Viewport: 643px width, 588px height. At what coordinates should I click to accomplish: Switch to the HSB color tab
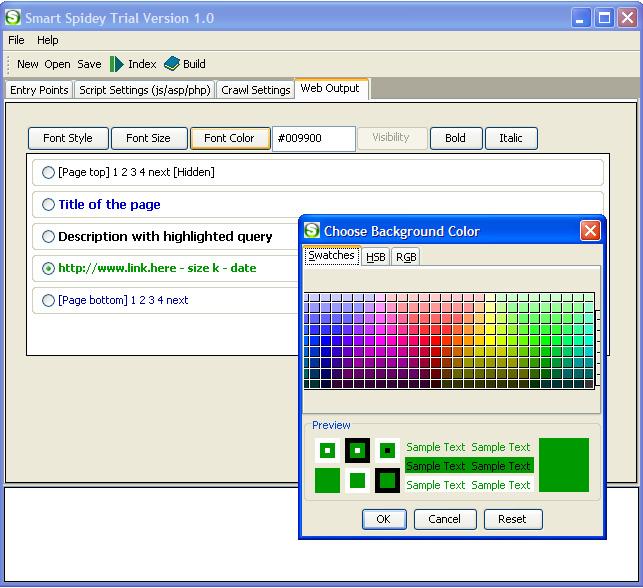tap(375, 257)
